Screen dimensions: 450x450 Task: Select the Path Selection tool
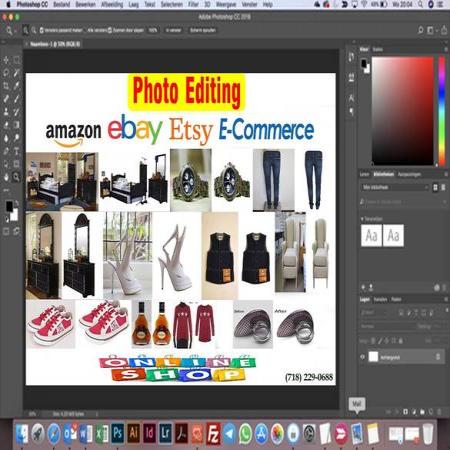(x=6, y=164)
